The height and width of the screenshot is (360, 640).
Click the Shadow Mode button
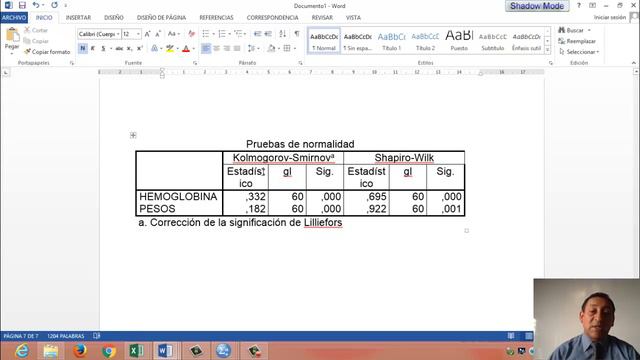click(537, 6)
